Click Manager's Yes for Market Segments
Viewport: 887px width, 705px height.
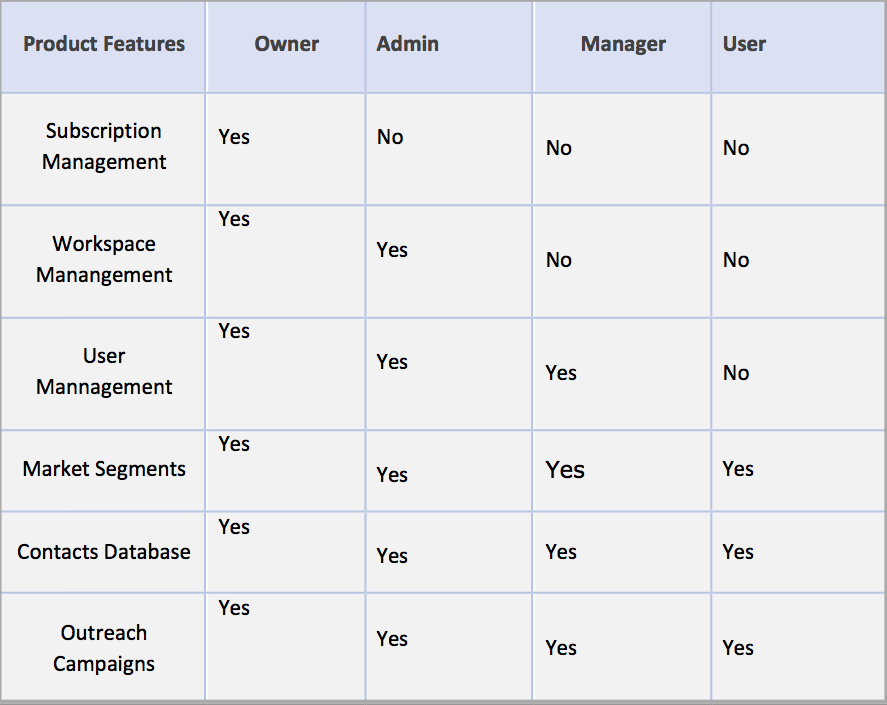click(565, 470)
